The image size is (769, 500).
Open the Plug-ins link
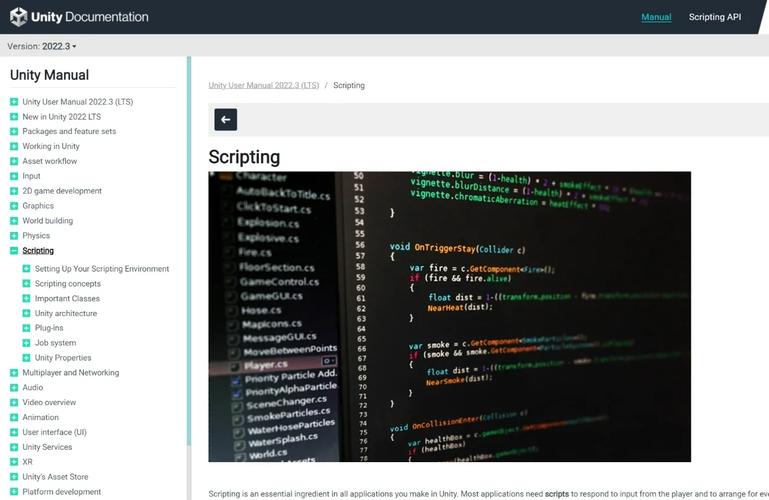point(49,328)
